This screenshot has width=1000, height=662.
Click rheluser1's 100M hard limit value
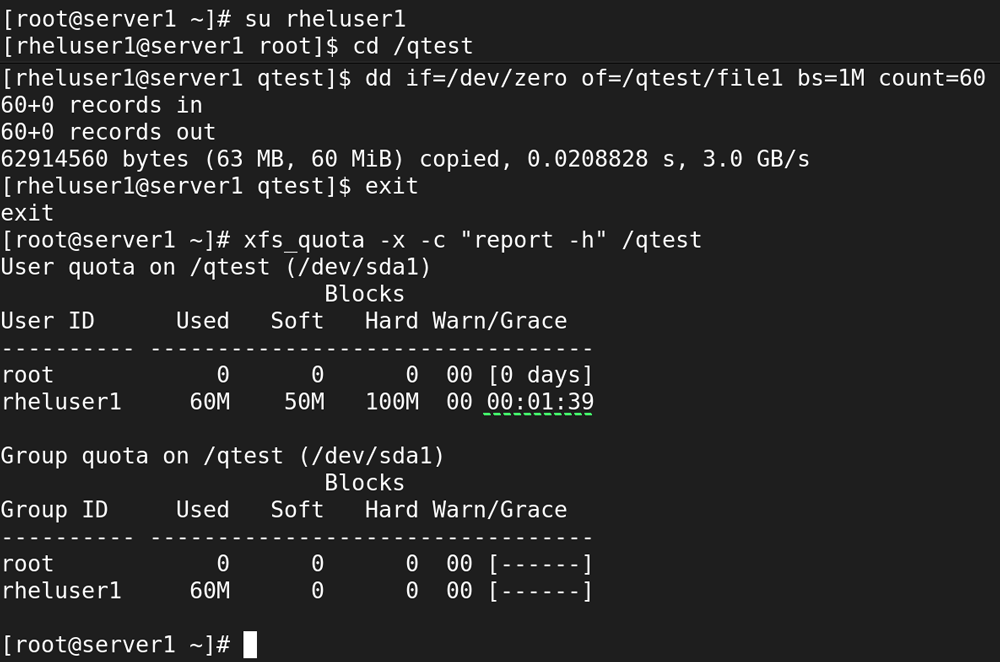392,402
